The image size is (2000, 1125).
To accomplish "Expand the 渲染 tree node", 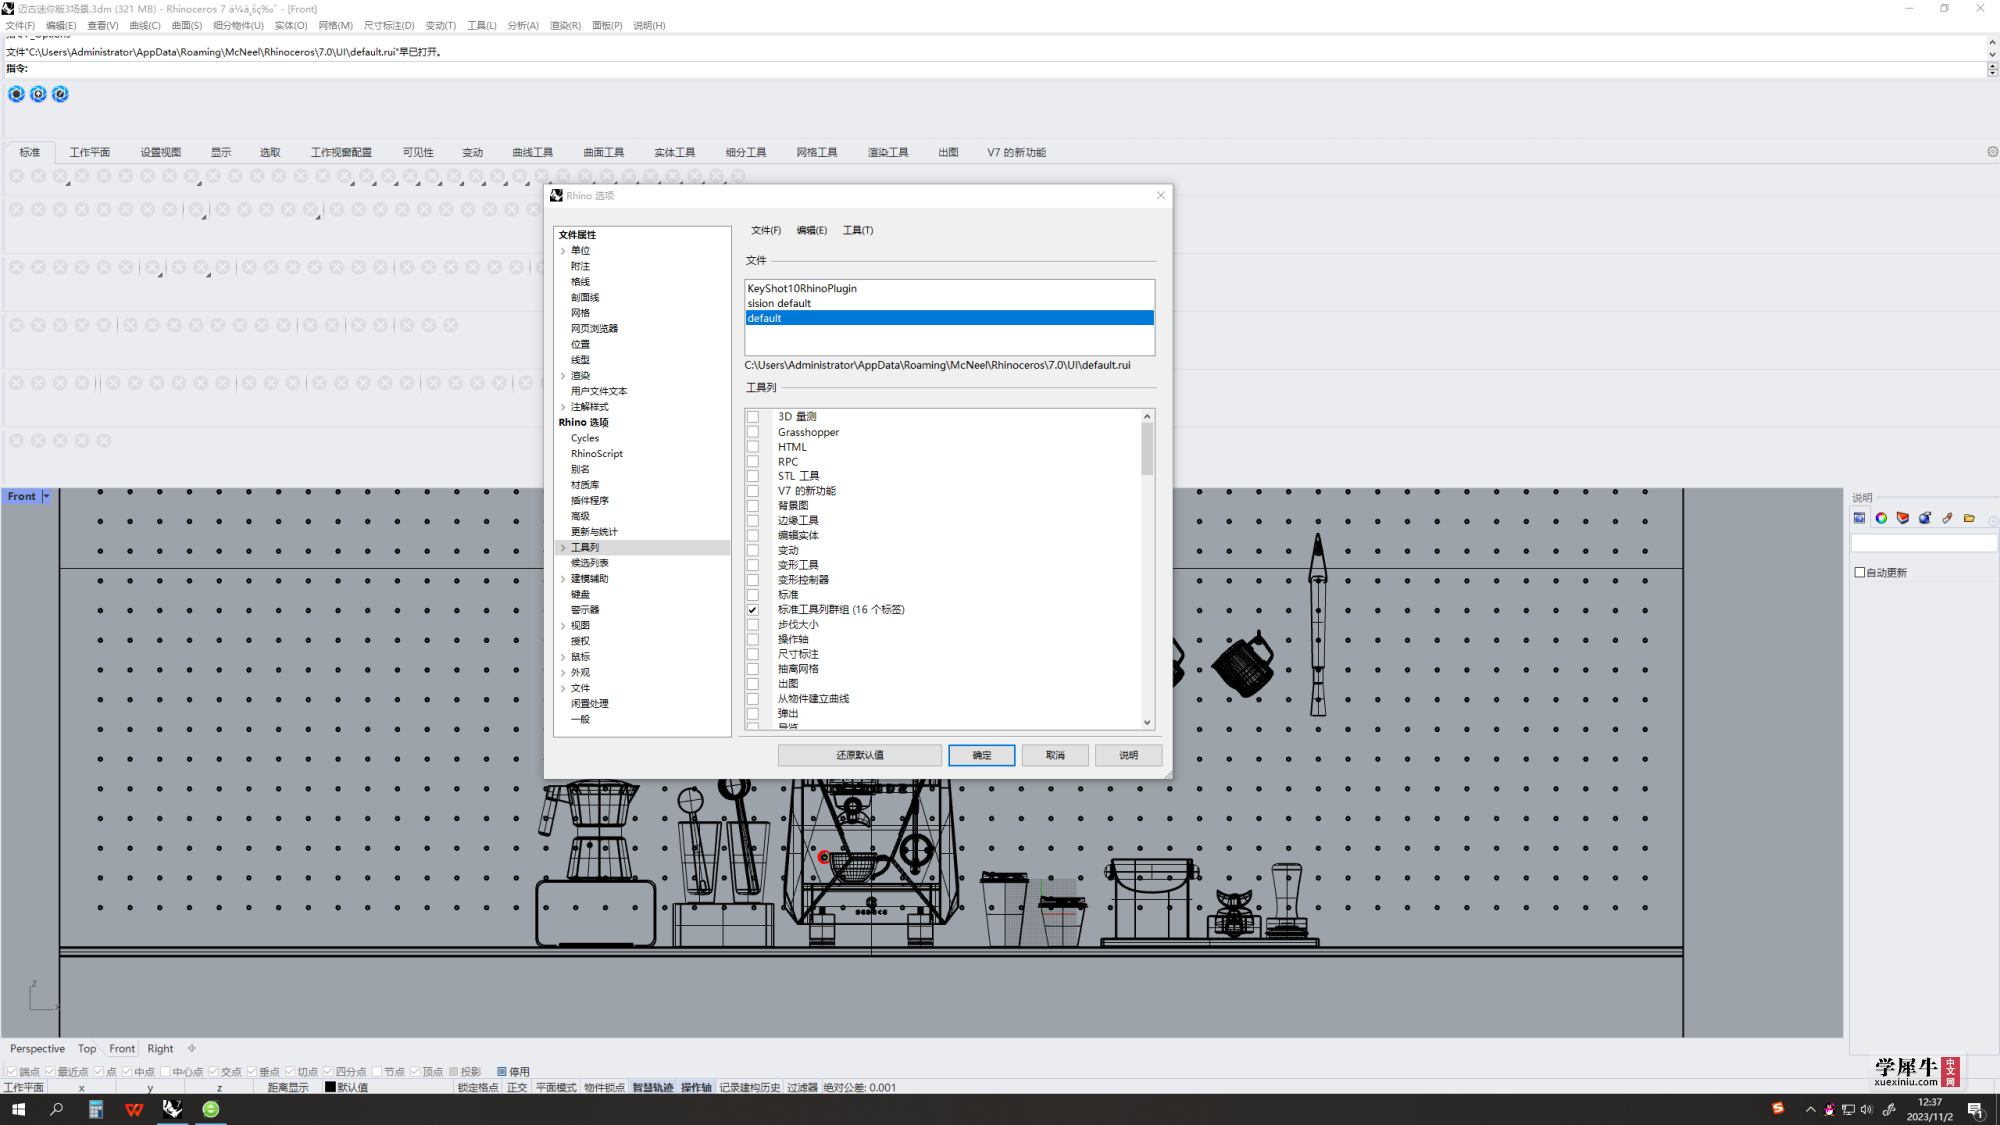I will point(563,376).
